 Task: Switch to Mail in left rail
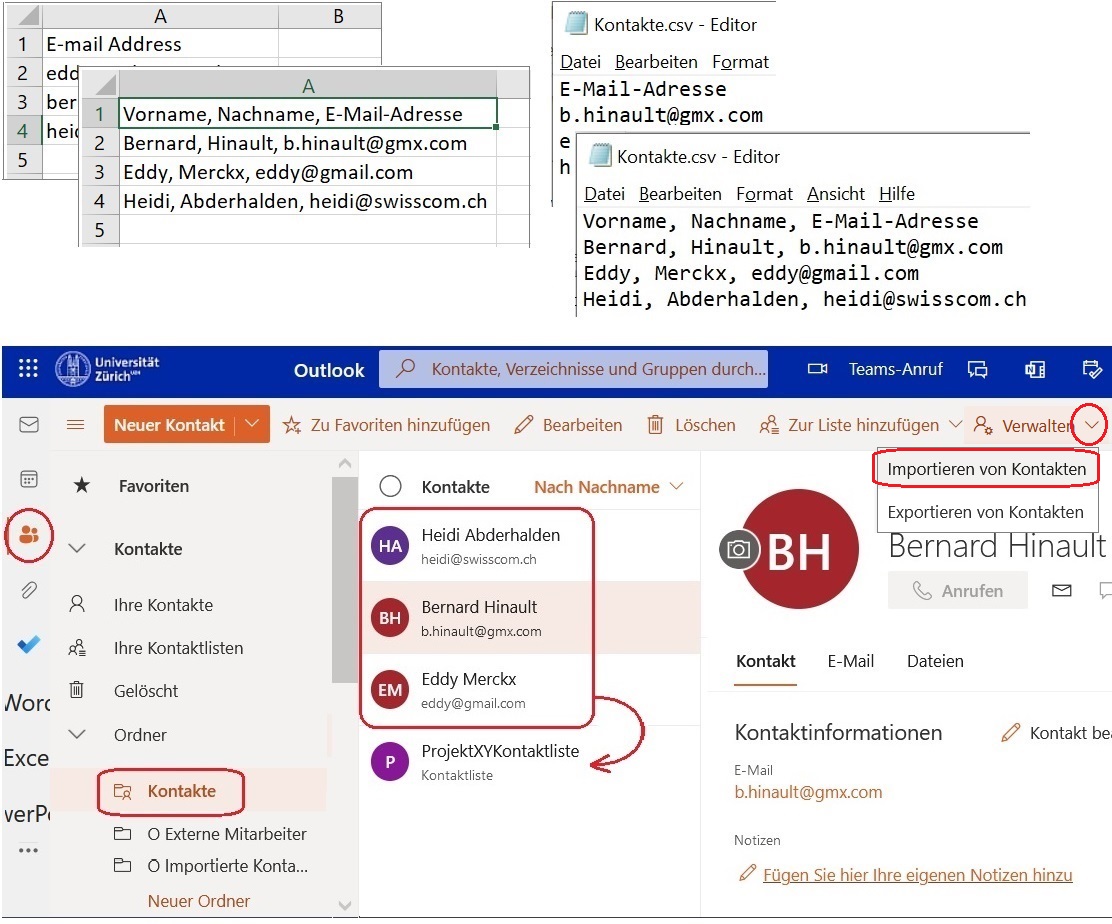[x=29, y=425]
